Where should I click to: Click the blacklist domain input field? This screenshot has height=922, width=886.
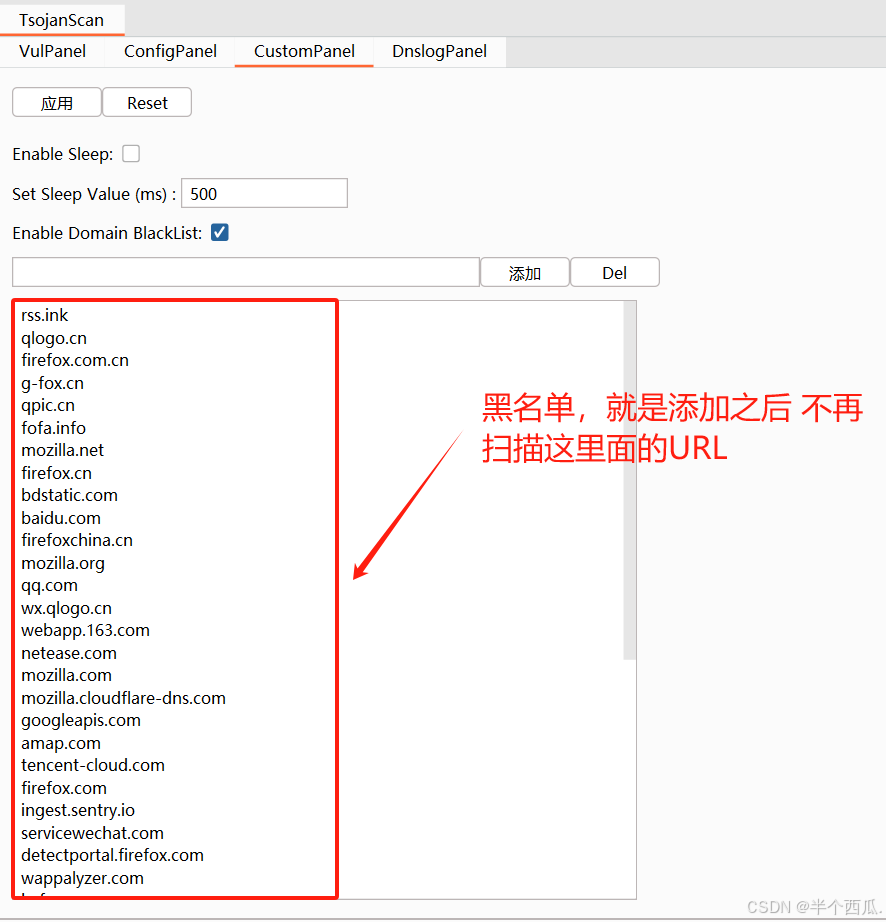pos(246,272)
